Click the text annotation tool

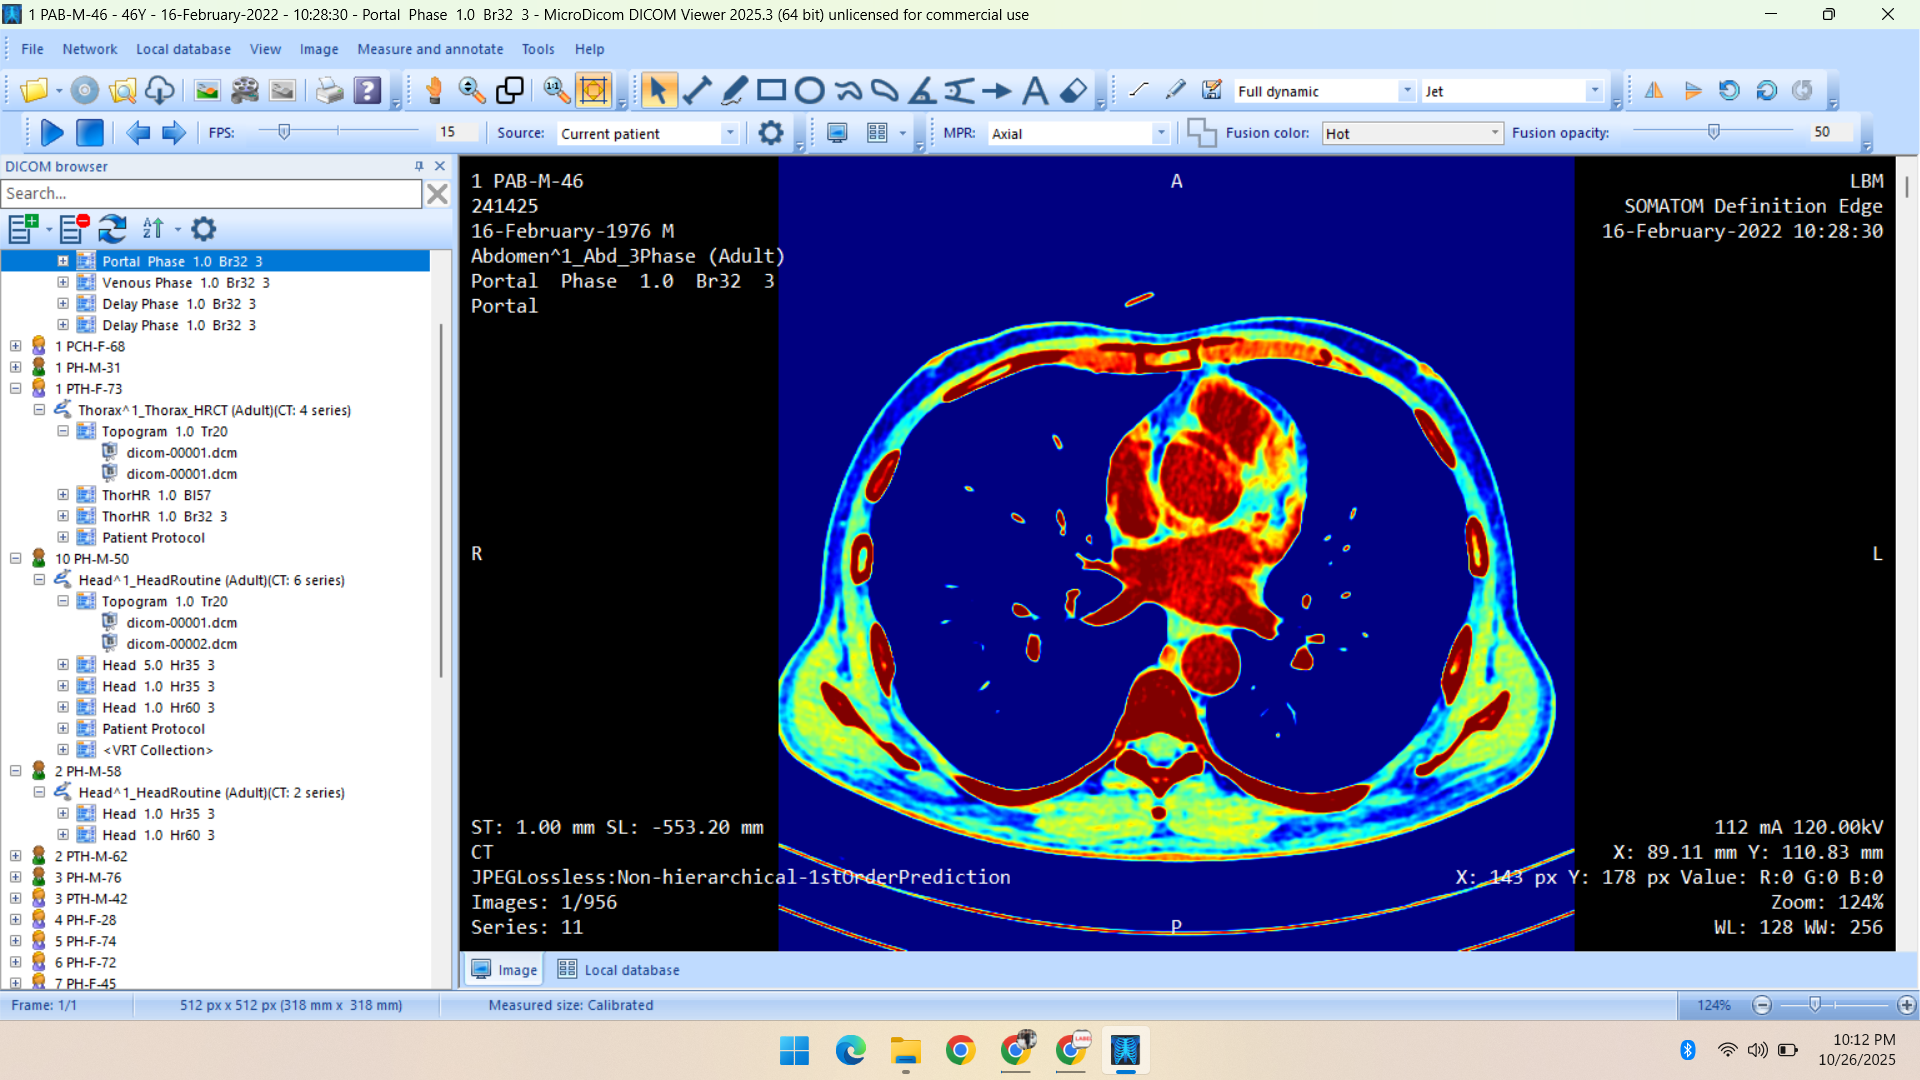1035,91
